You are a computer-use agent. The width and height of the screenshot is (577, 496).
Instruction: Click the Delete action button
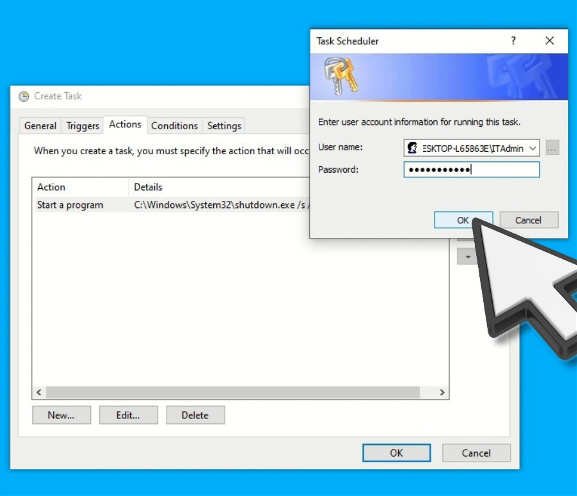(195, 415)
